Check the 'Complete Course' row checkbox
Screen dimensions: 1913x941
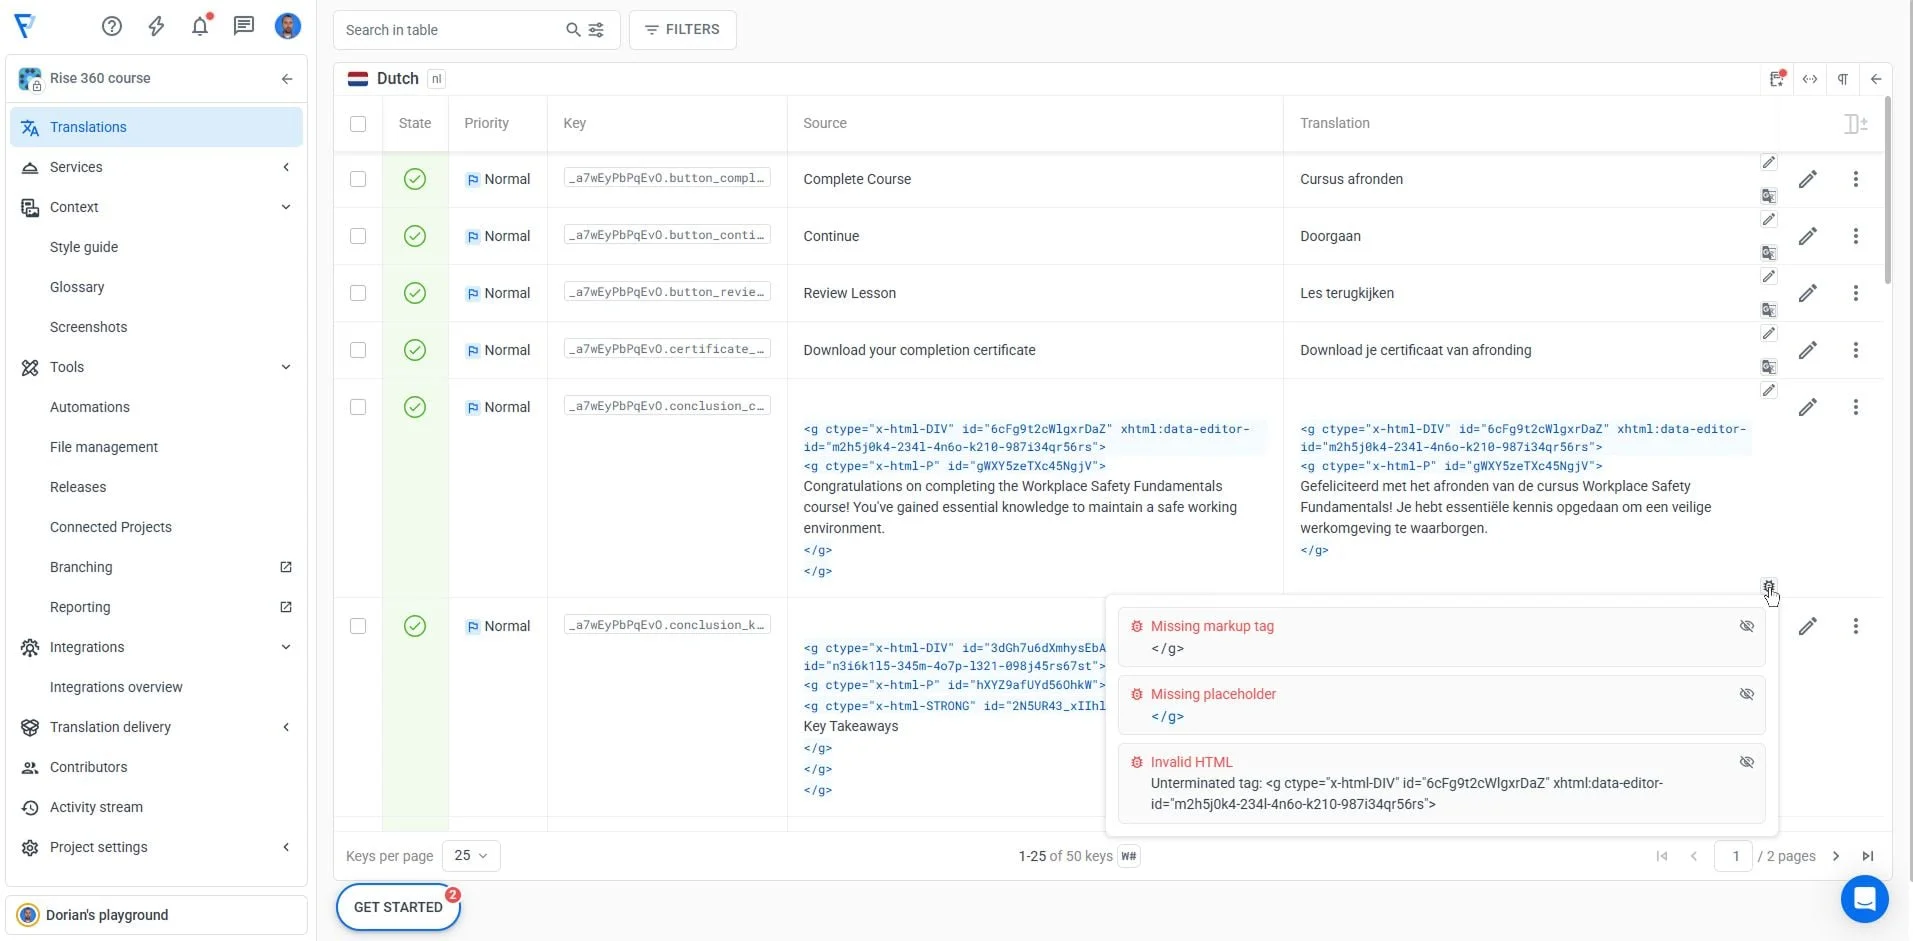tap(358, 179)
